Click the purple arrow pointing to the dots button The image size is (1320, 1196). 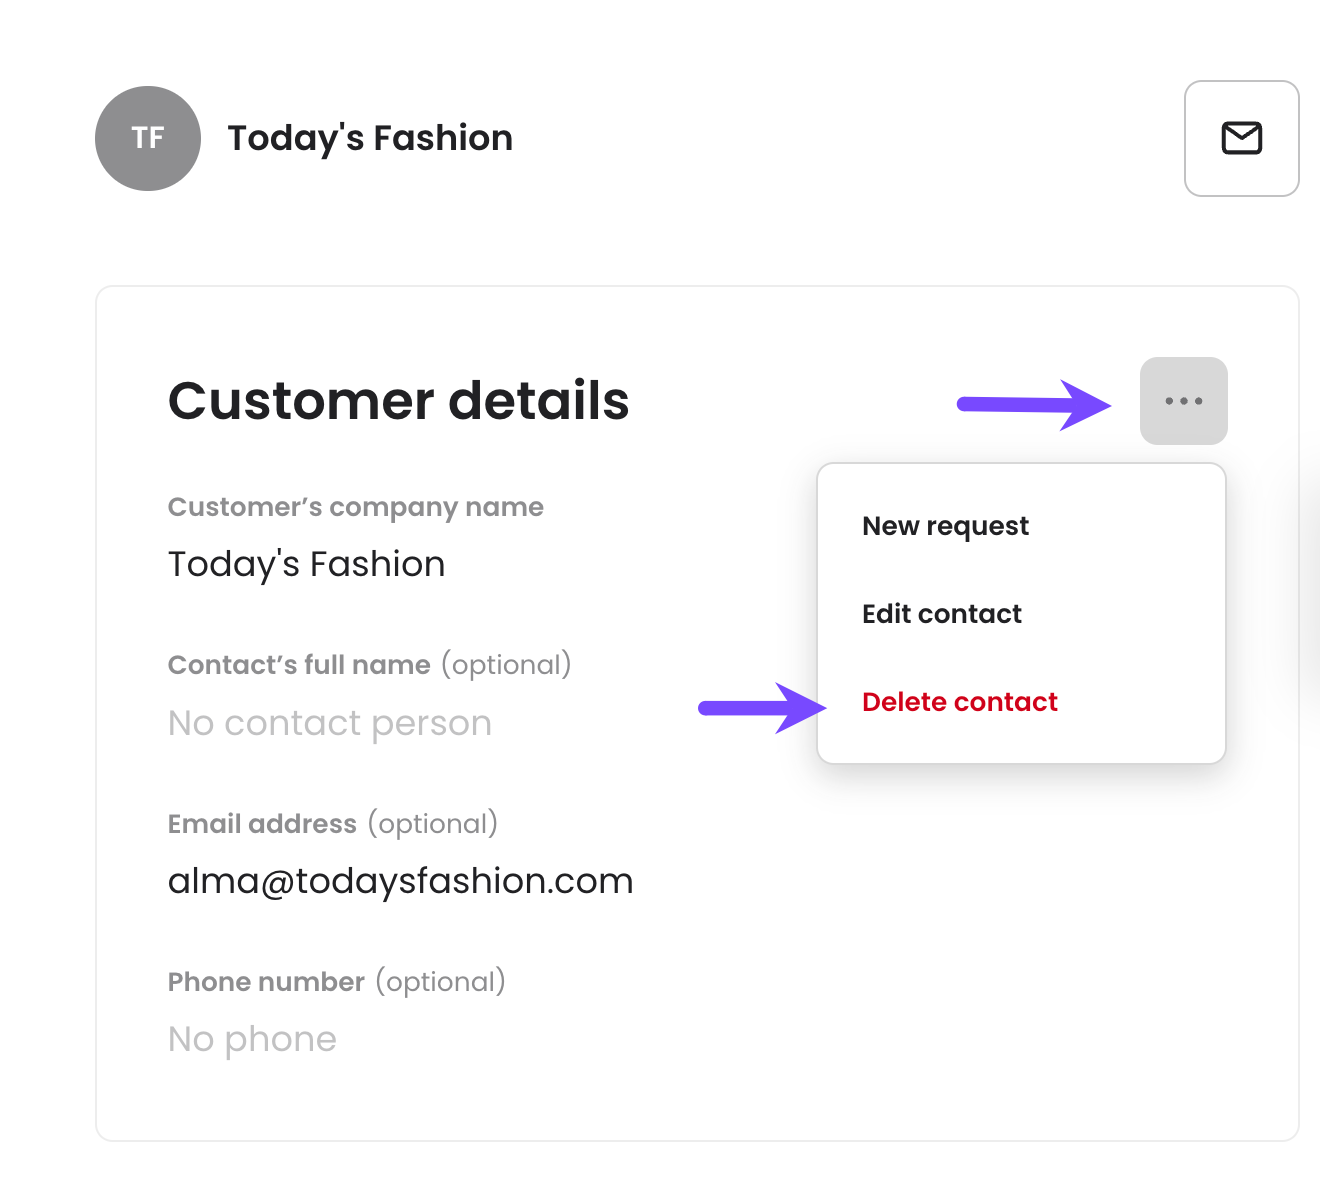[1034, 404]
